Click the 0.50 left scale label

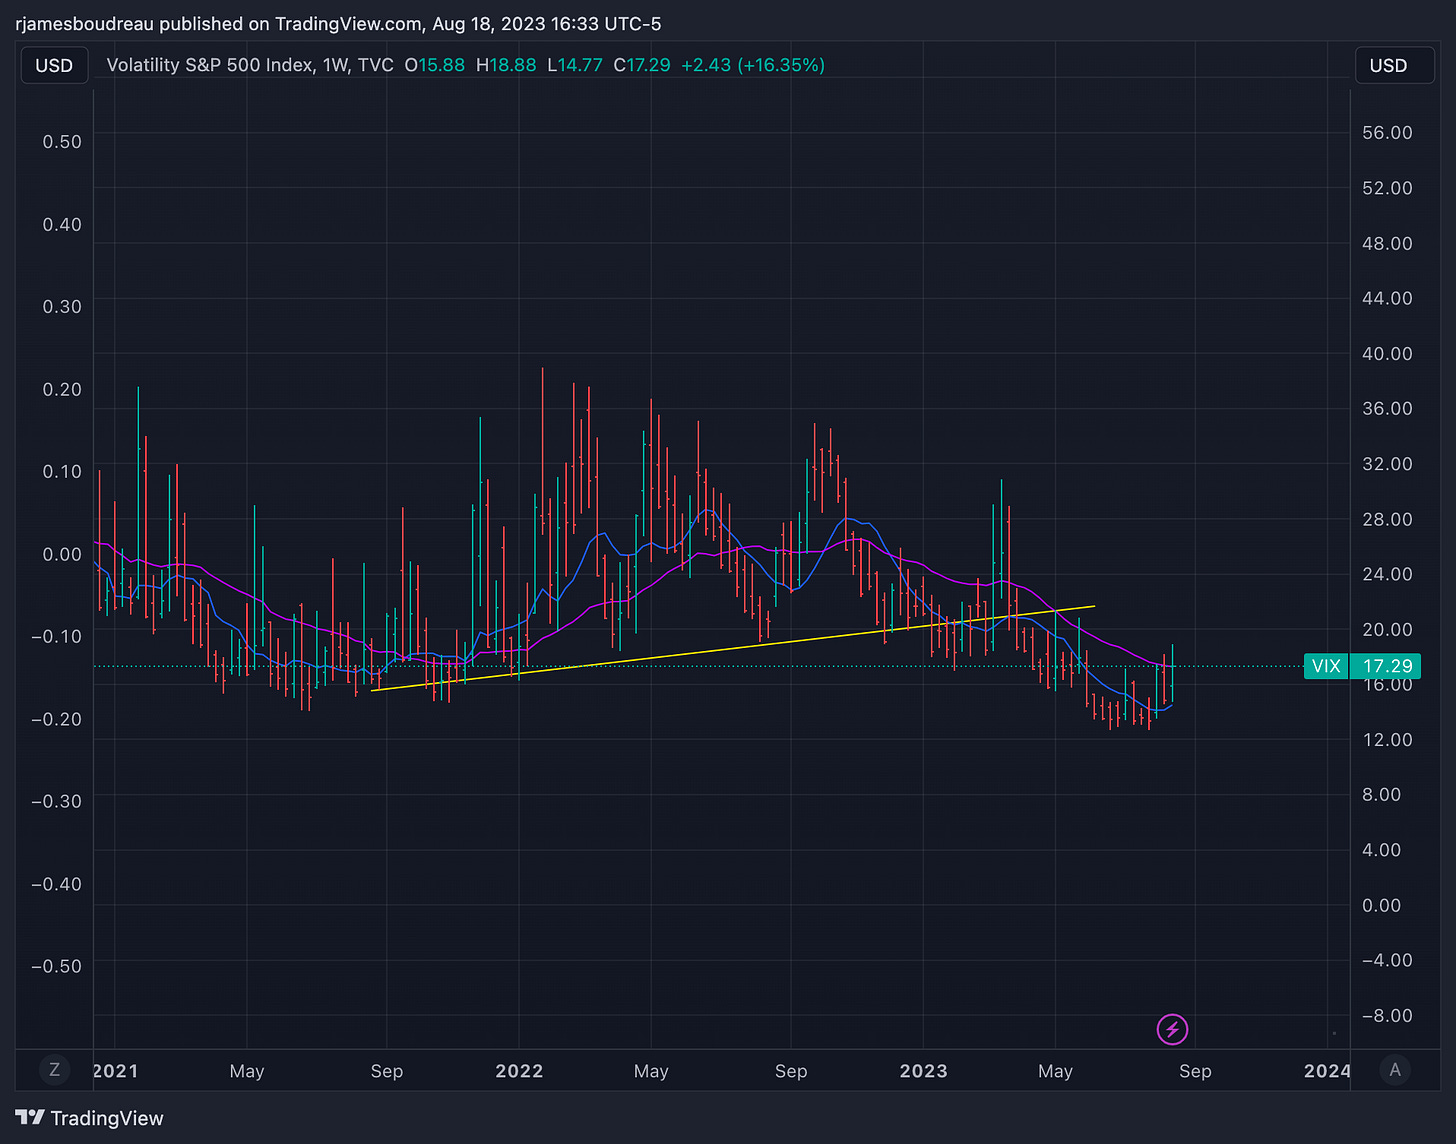[62, 141]
